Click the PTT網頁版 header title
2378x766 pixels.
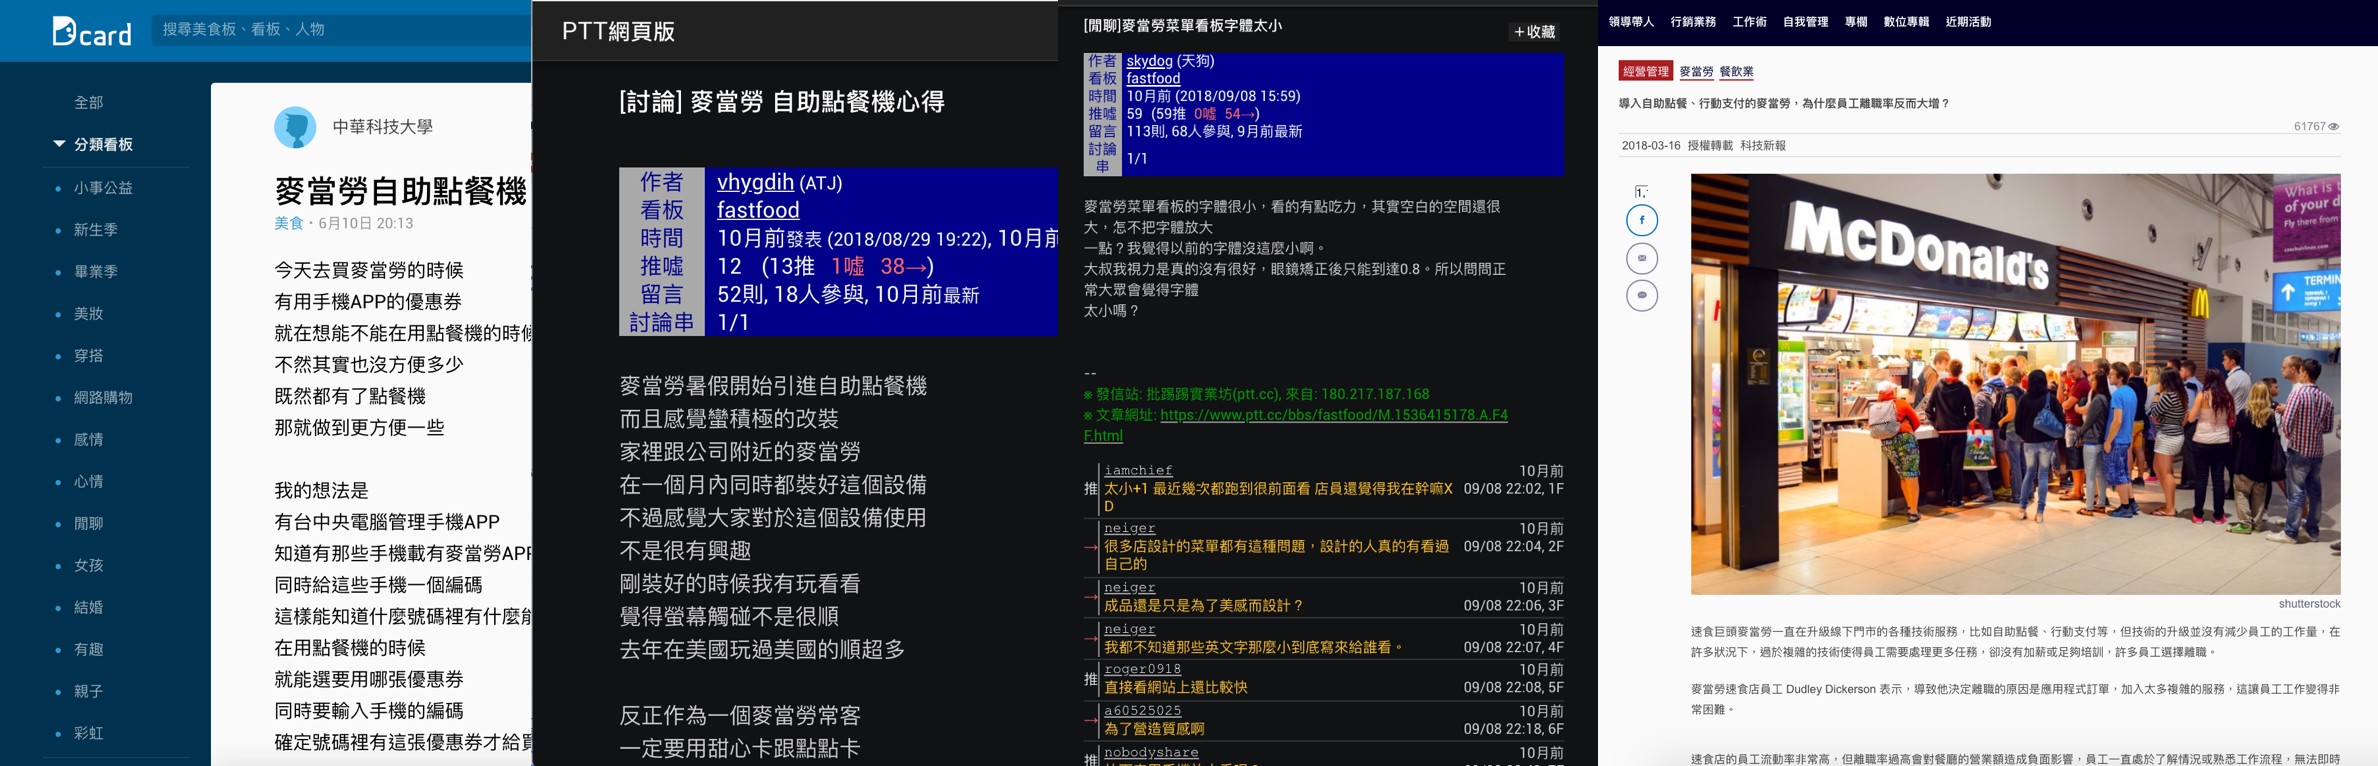click(x=618, y=32)
